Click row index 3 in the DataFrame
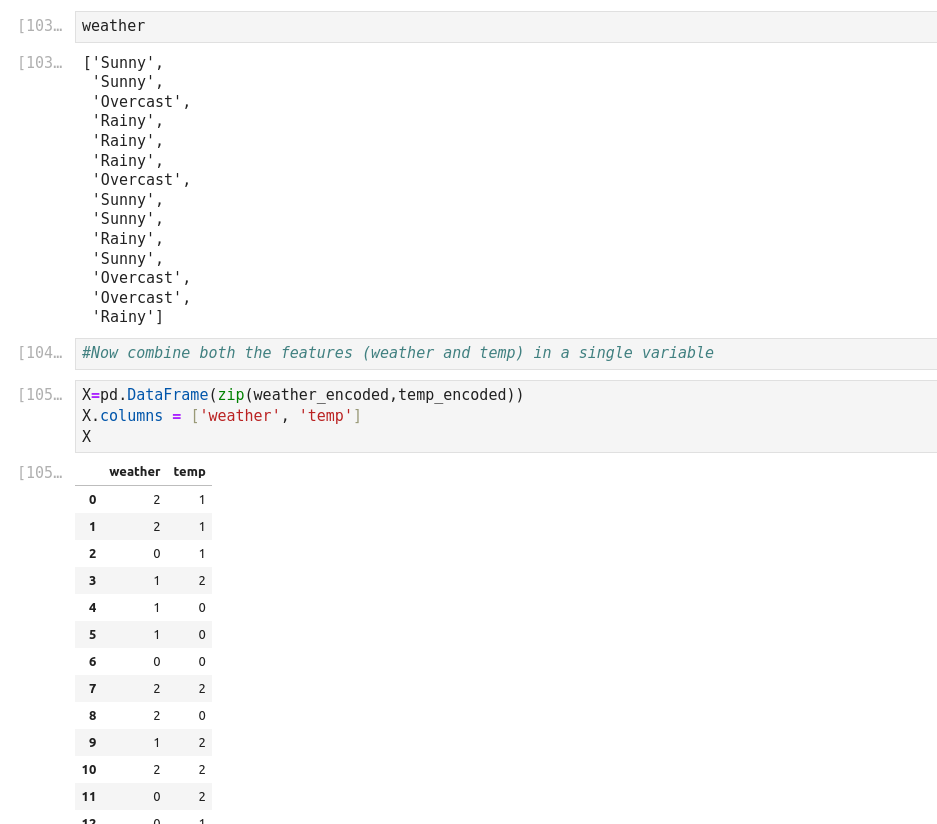 92,581
